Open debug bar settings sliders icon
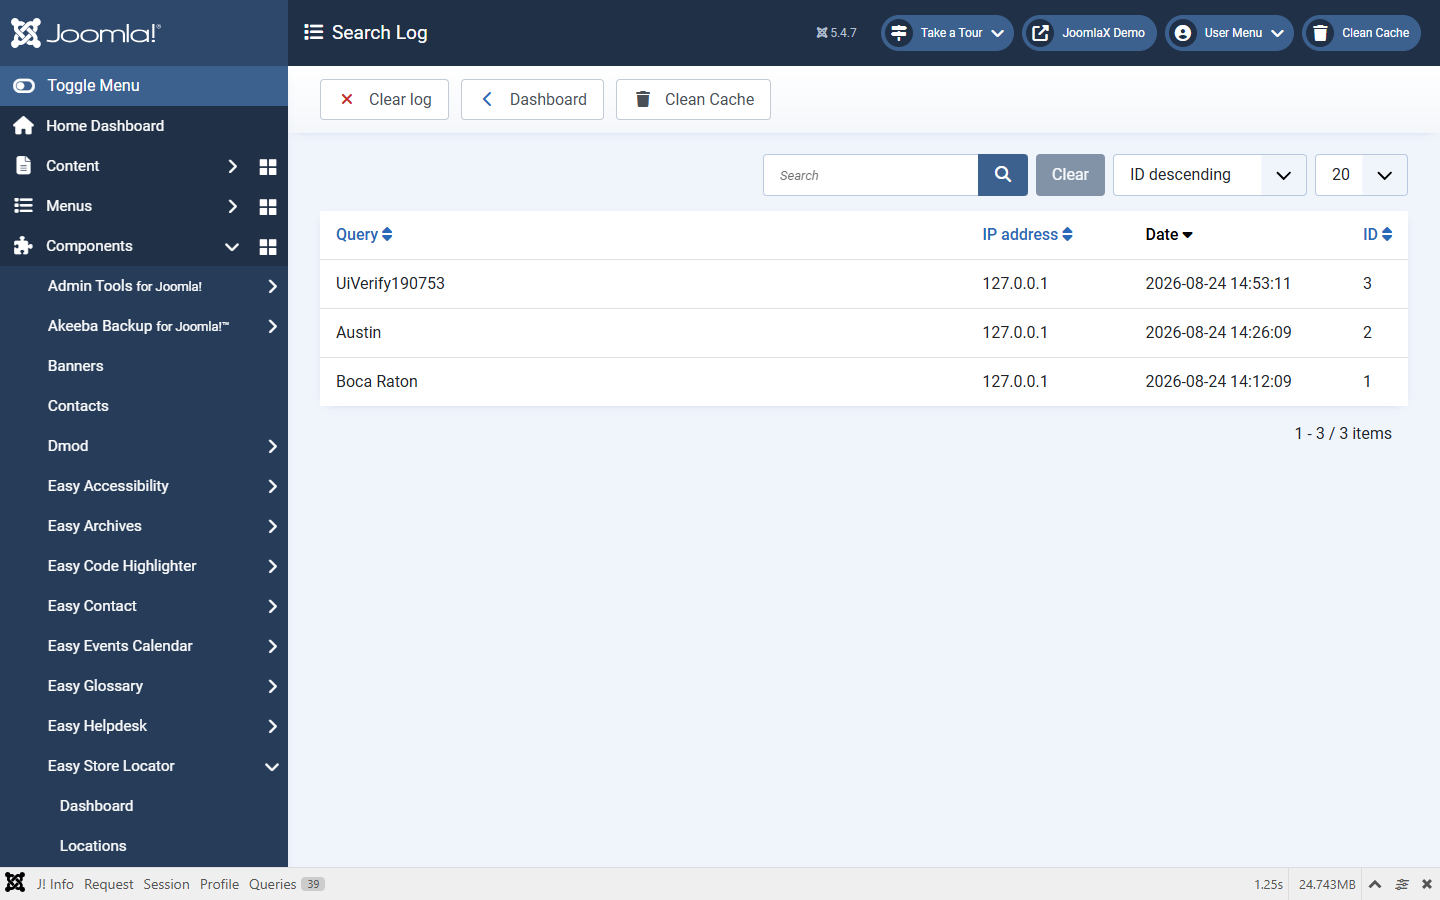Viewport: 1440px width, 900px height. click(x=1402, y=884)
